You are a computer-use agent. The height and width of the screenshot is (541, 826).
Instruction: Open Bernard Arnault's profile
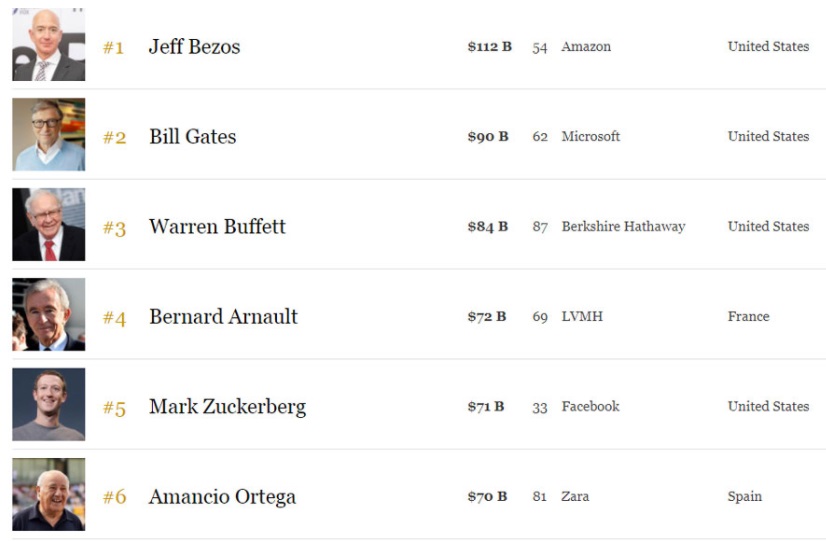pyautogui.click(x=223, y=317)
